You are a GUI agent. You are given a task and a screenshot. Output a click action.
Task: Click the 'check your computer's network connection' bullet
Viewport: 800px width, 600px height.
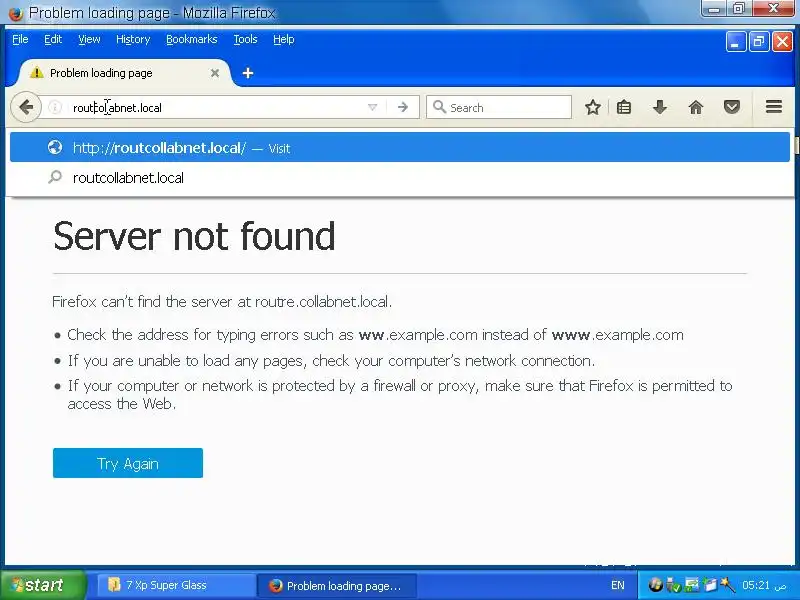(x=331, y=361)
